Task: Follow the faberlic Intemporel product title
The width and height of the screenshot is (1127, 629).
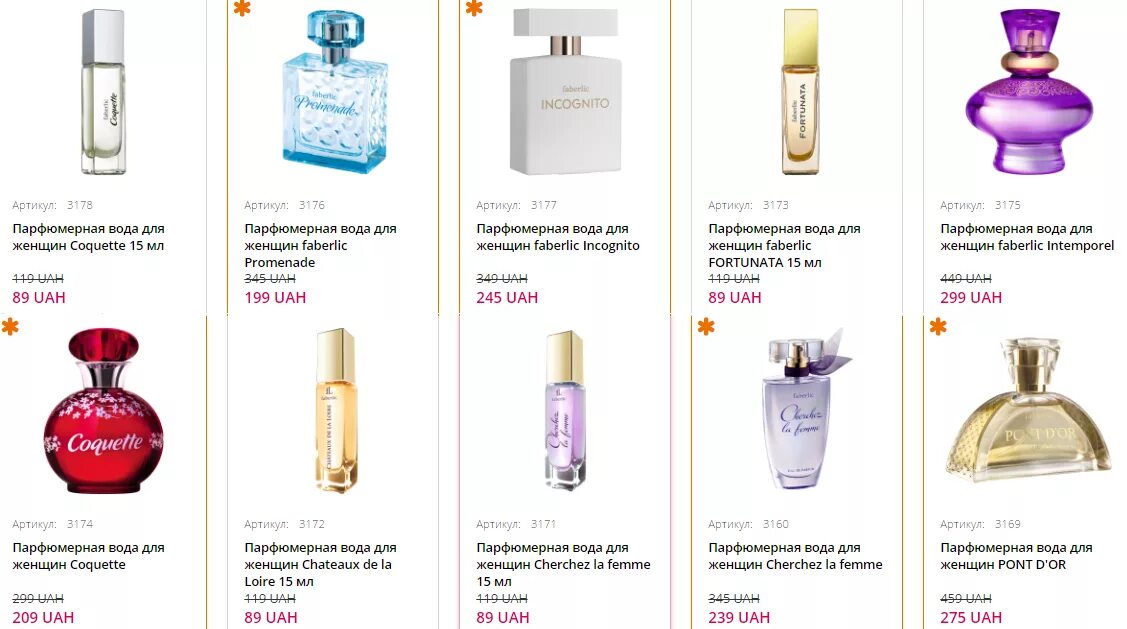Action: point(1027,237)
